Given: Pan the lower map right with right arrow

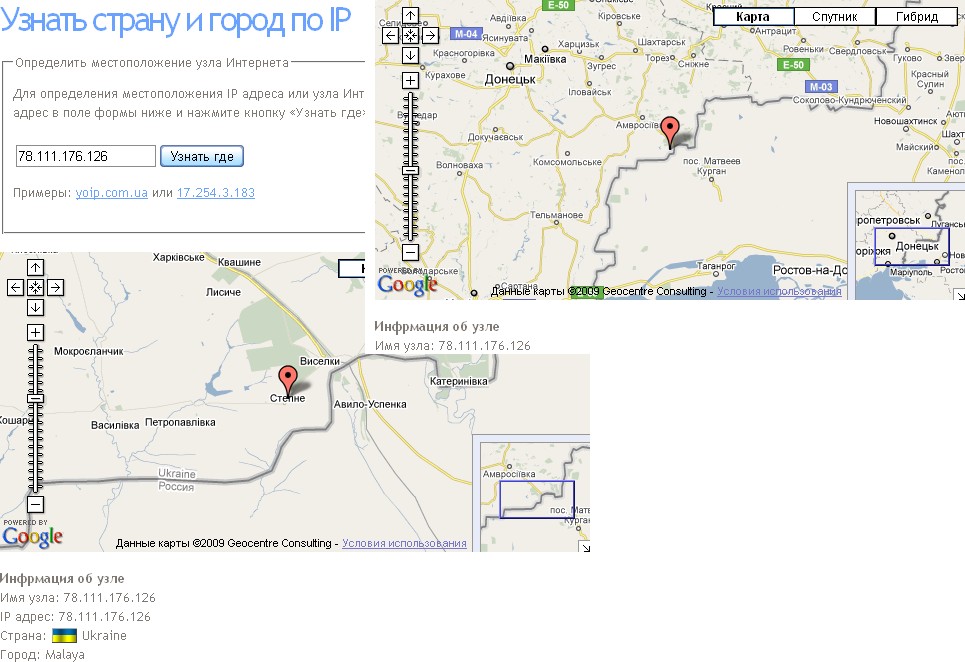Looking at the screenshot, I should click(x=55, y=287).
